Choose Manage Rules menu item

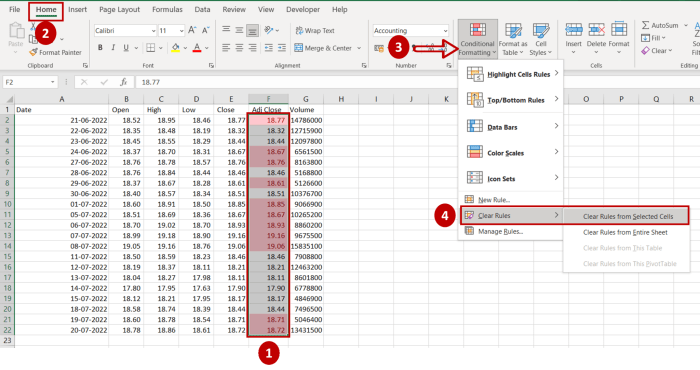pyautogui.click(x=511, y=231)
